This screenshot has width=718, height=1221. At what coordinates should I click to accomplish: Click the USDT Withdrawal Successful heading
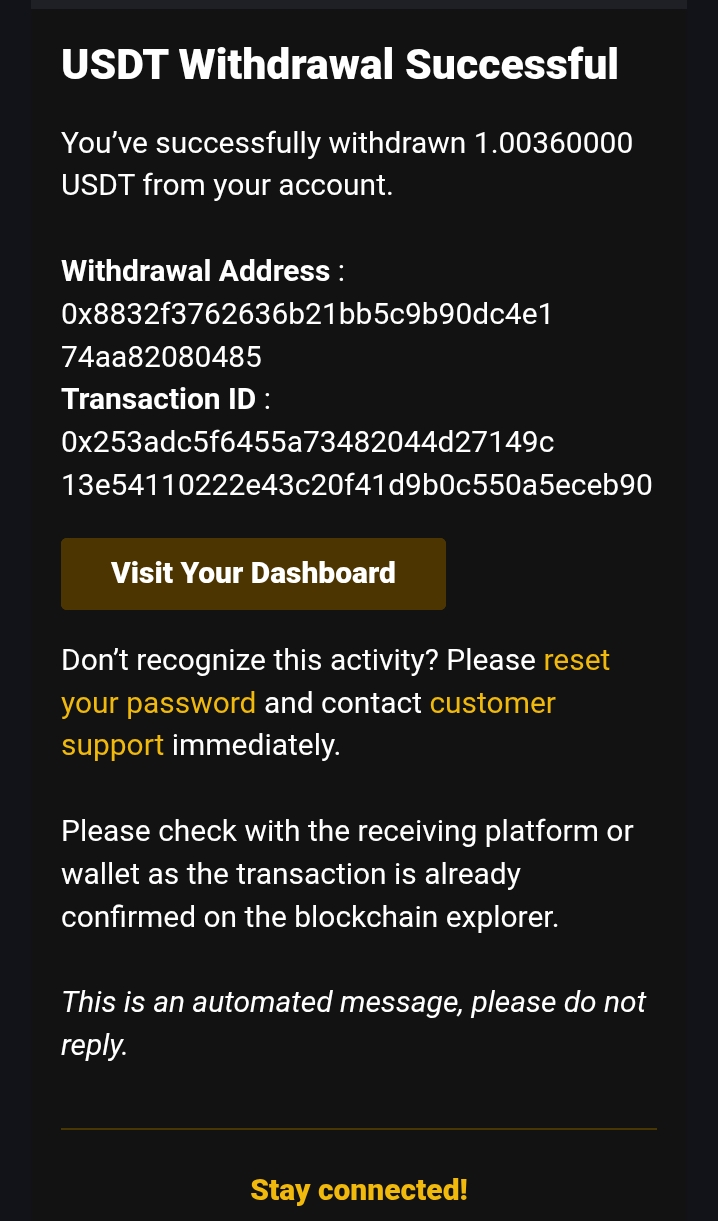(x=340, y=65)
